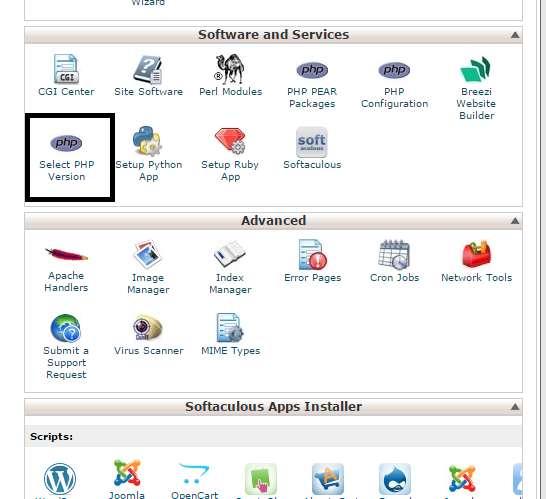This screenshot has height=499, width=546.
Task: Open Setup Python App icon
Action: (147, 141)
